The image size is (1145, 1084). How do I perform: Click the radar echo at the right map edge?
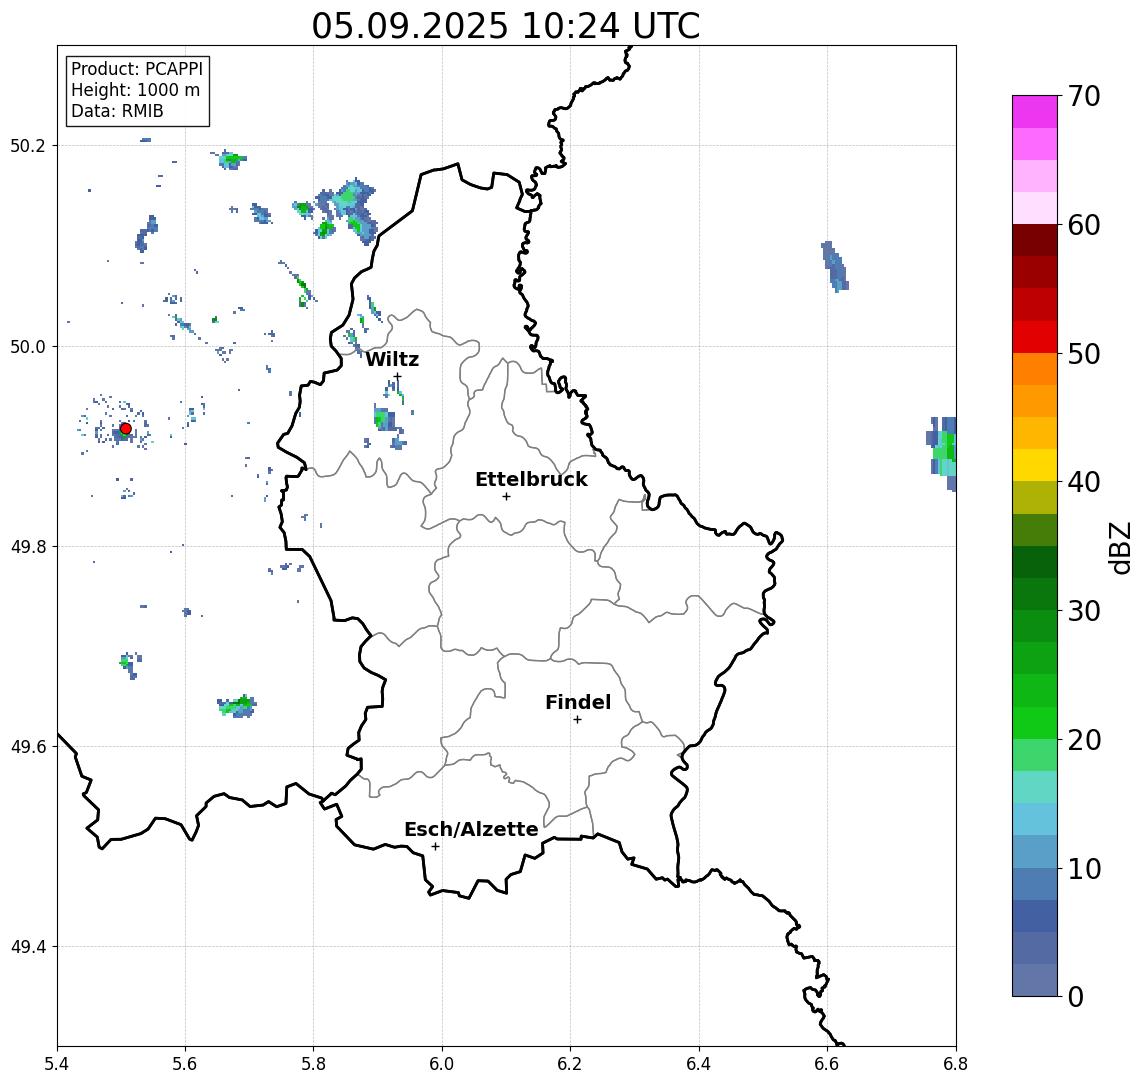point(943,453)
